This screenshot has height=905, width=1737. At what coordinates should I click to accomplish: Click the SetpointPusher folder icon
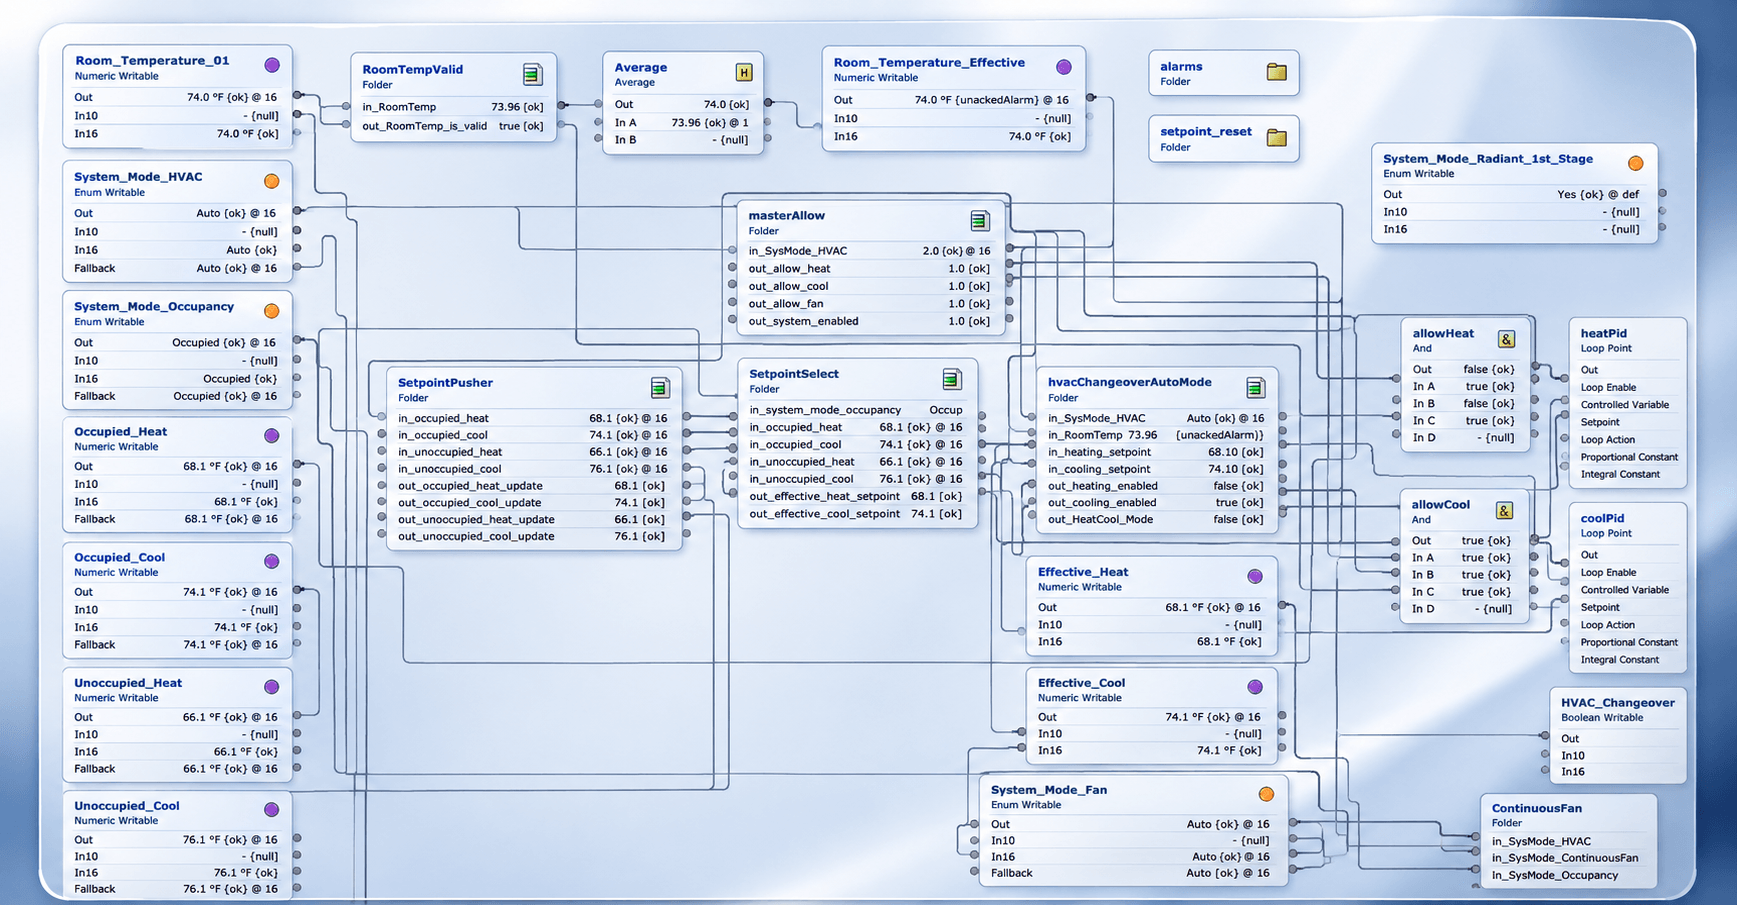coord(660,387)
